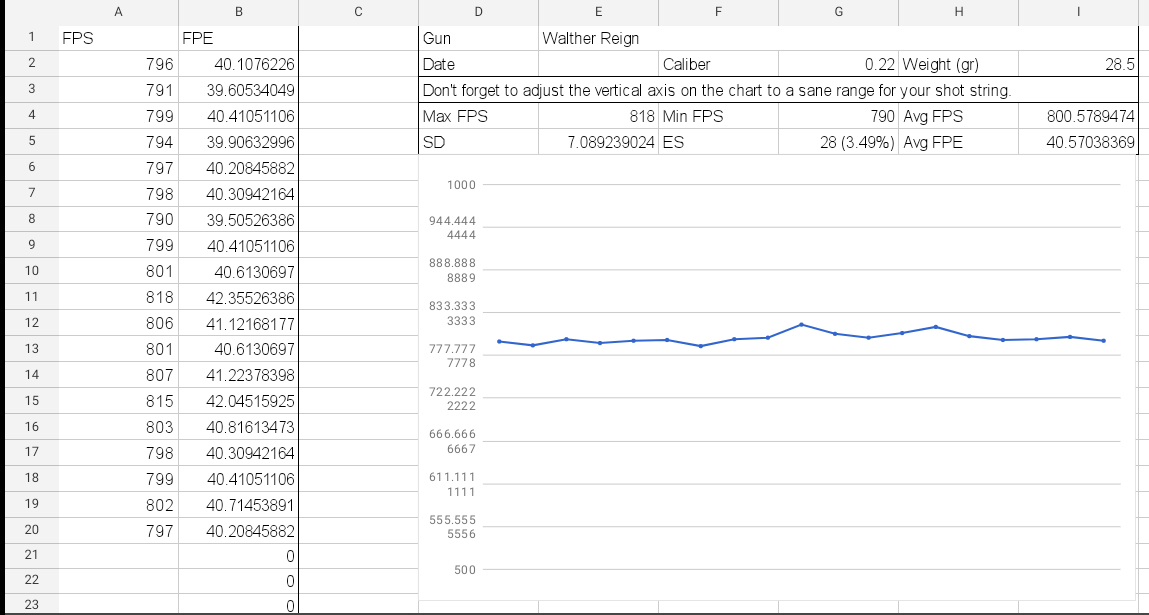The image size is (1149, 615).
Task: Select column I header
Action: click(x=1078, y=12)
